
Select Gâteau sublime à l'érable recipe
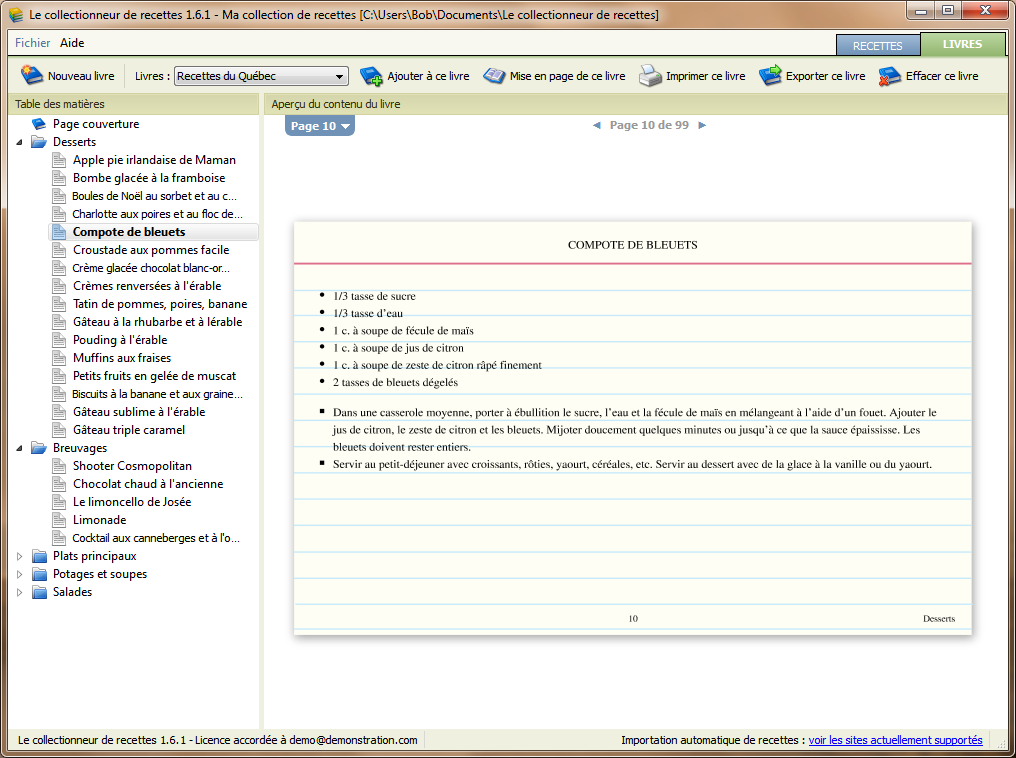tap(139, 412)
